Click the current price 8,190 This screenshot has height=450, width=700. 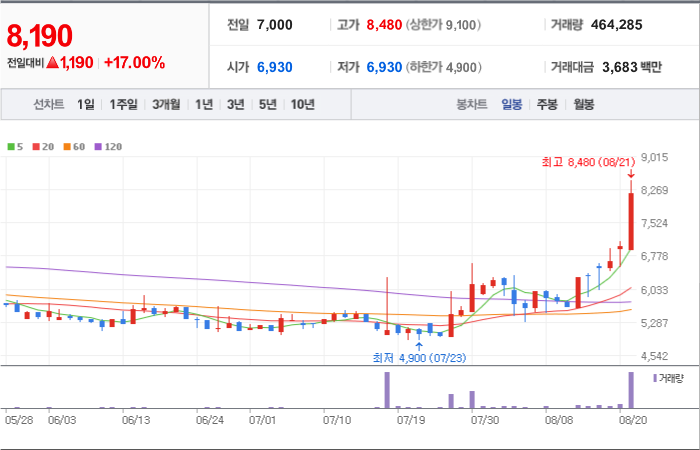click(x=39, y=36)
